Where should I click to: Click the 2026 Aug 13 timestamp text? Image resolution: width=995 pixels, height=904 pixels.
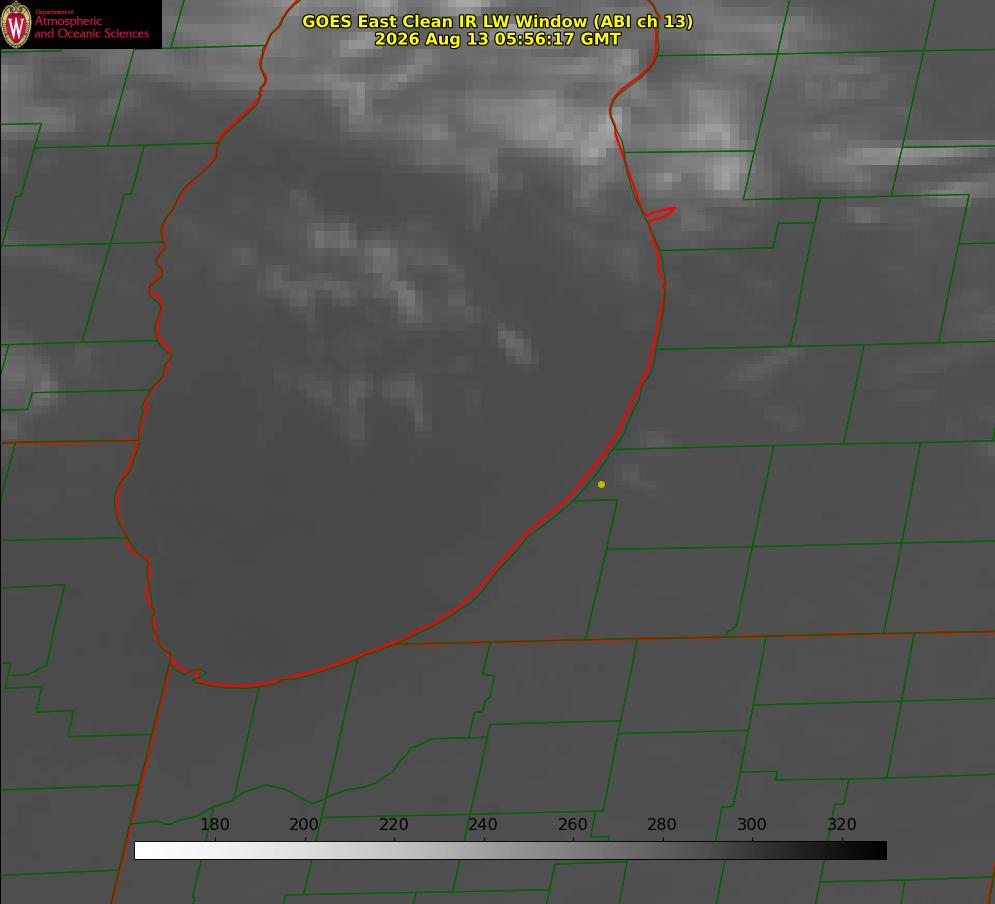(497, 39)
